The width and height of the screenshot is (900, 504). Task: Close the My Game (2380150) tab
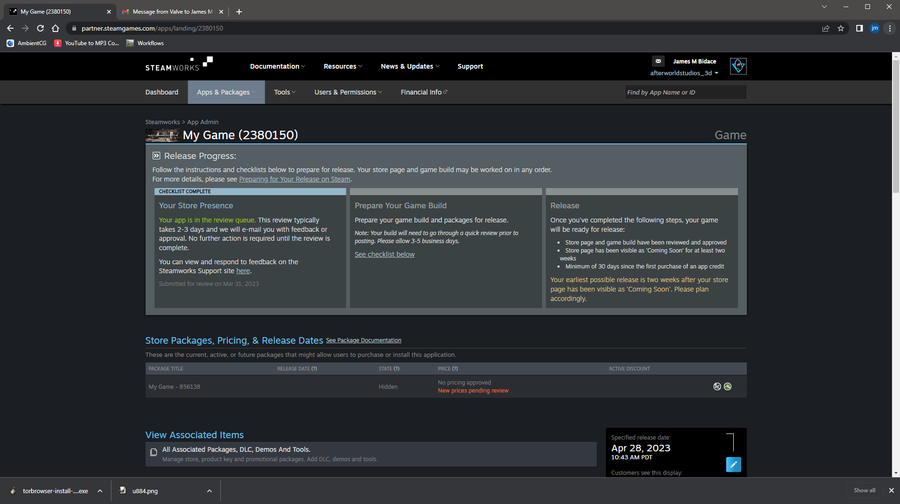click(x=108, y=11)
